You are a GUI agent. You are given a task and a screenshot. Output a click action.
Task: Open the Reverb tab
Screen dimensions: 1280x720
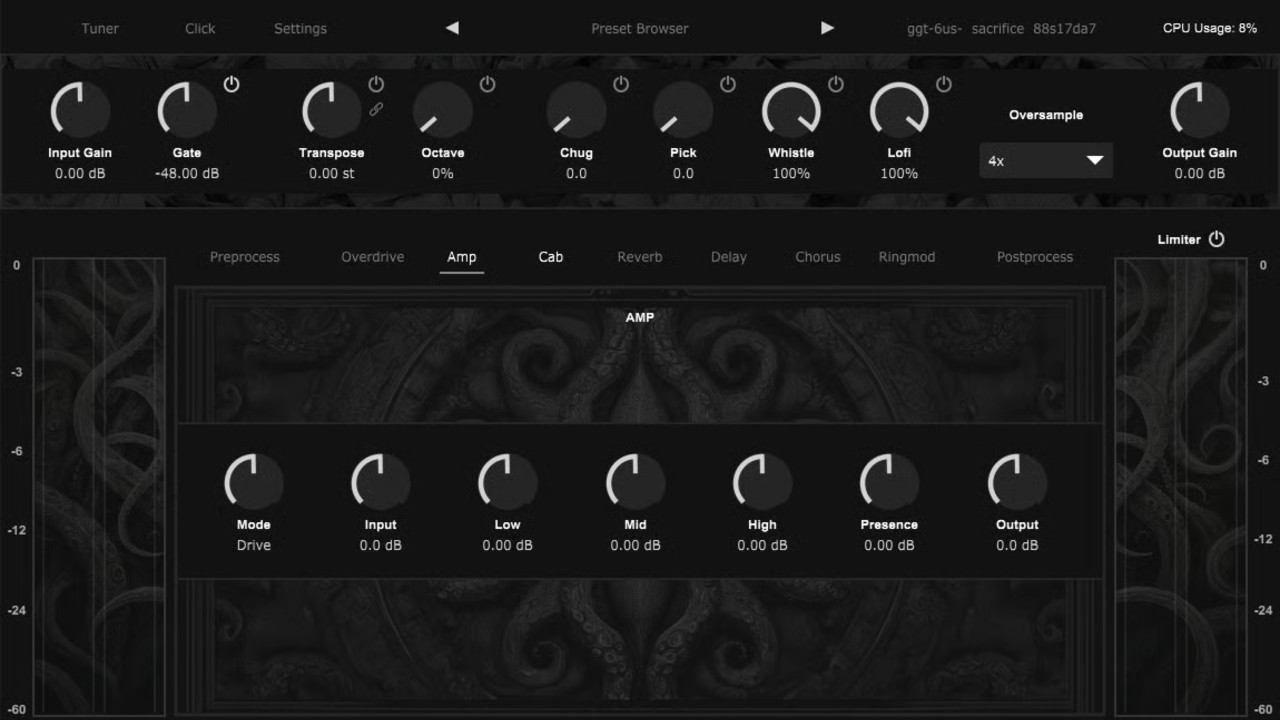(x=639, y=257)
